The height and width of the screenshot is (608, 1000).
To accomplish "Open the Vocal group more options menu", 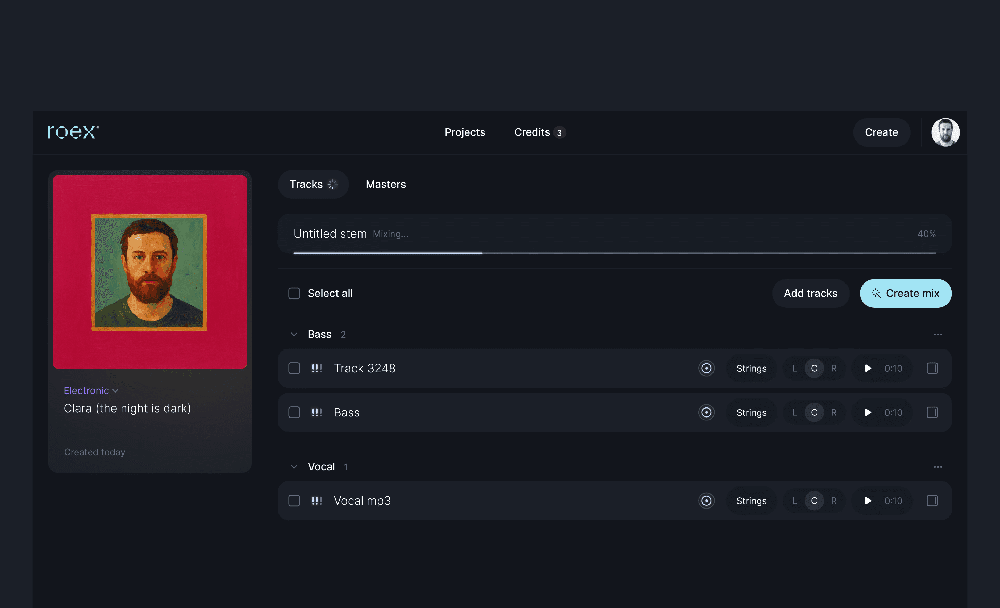I will coord(938,467).
